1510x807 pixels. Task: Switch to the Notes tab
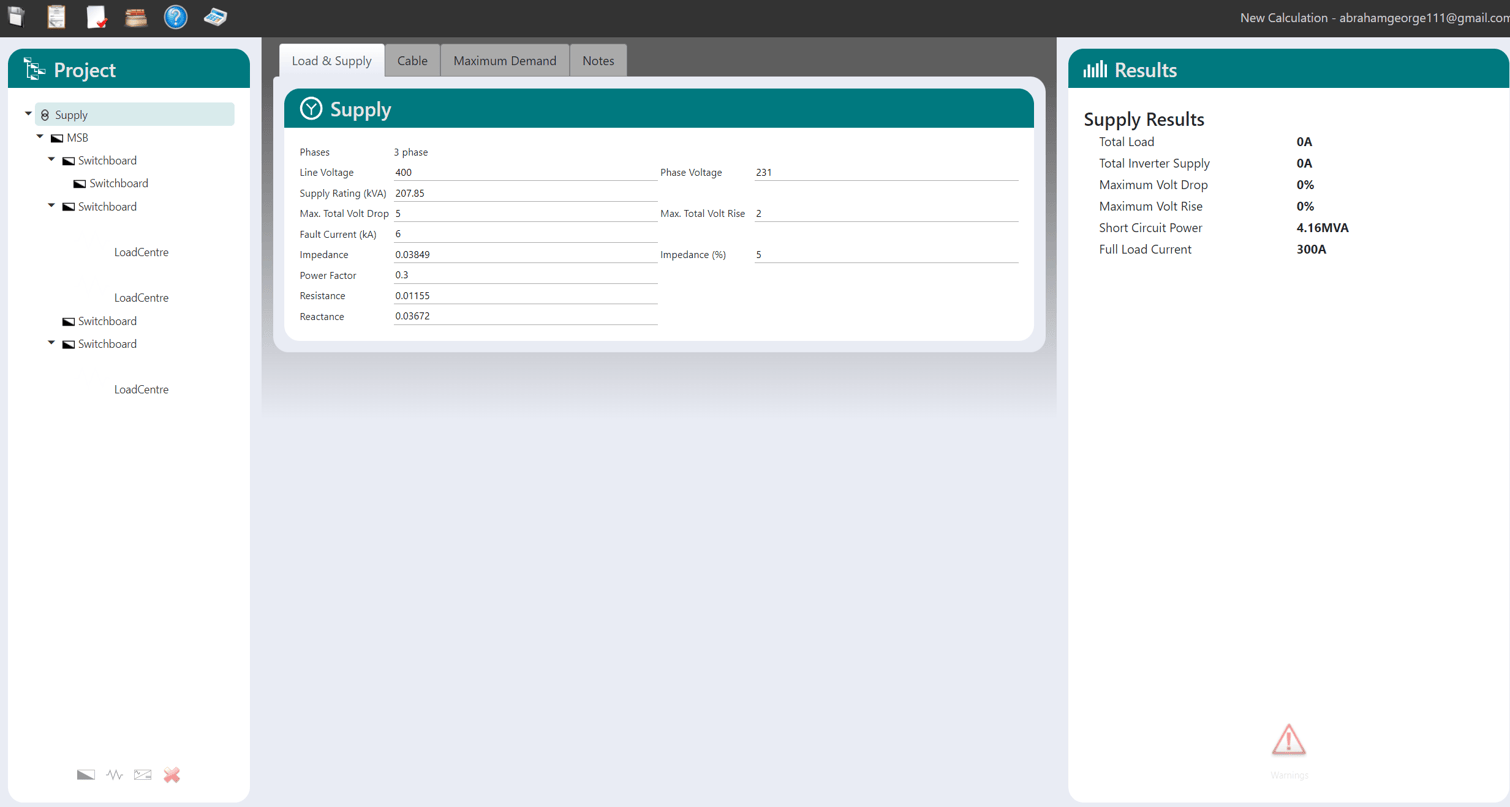[598, 60]
